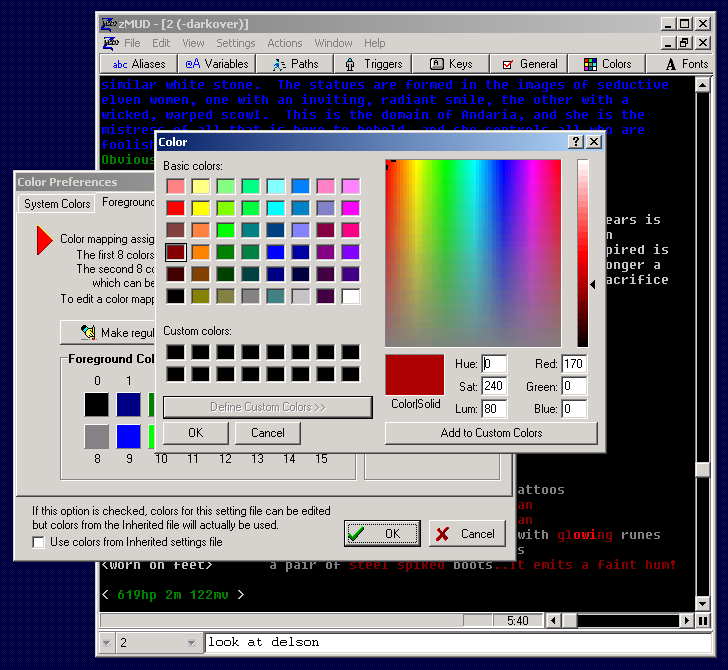Select foreground color 1 navy swatch
Screen dimensions: 728x670
(x=128, y=404)
